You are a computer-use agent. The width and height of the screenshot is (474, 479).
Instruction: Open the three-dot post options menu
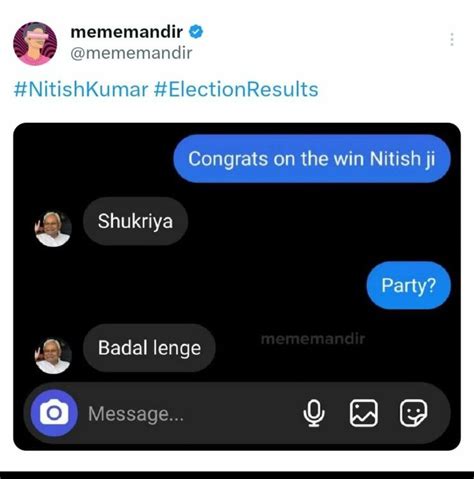pos(452,39)
